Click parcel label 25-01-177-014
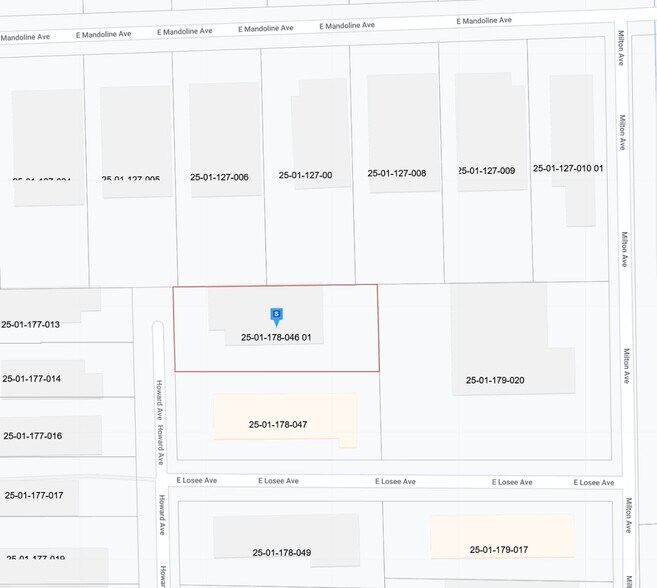Screen dimensions: 657x588 point(32,379)
